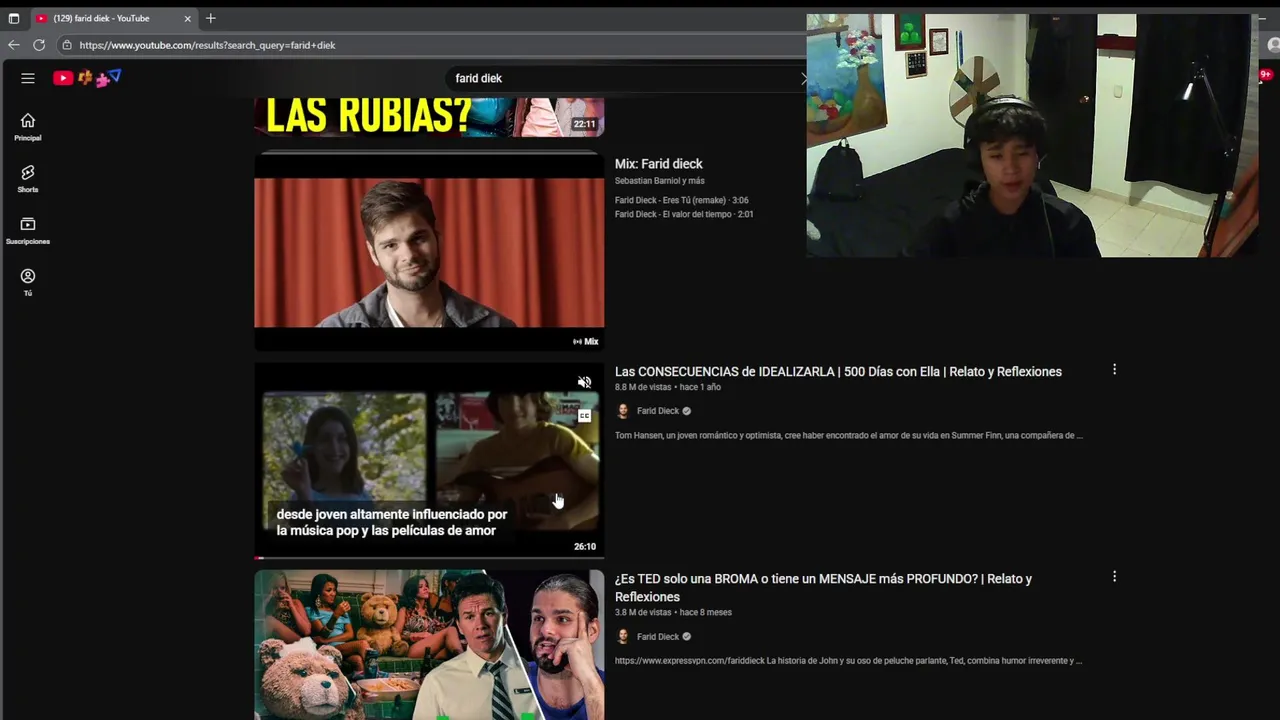Open the YouTube hamburger guide menu
This screenshot has height=720, width=1280.
tap(28, 78)
